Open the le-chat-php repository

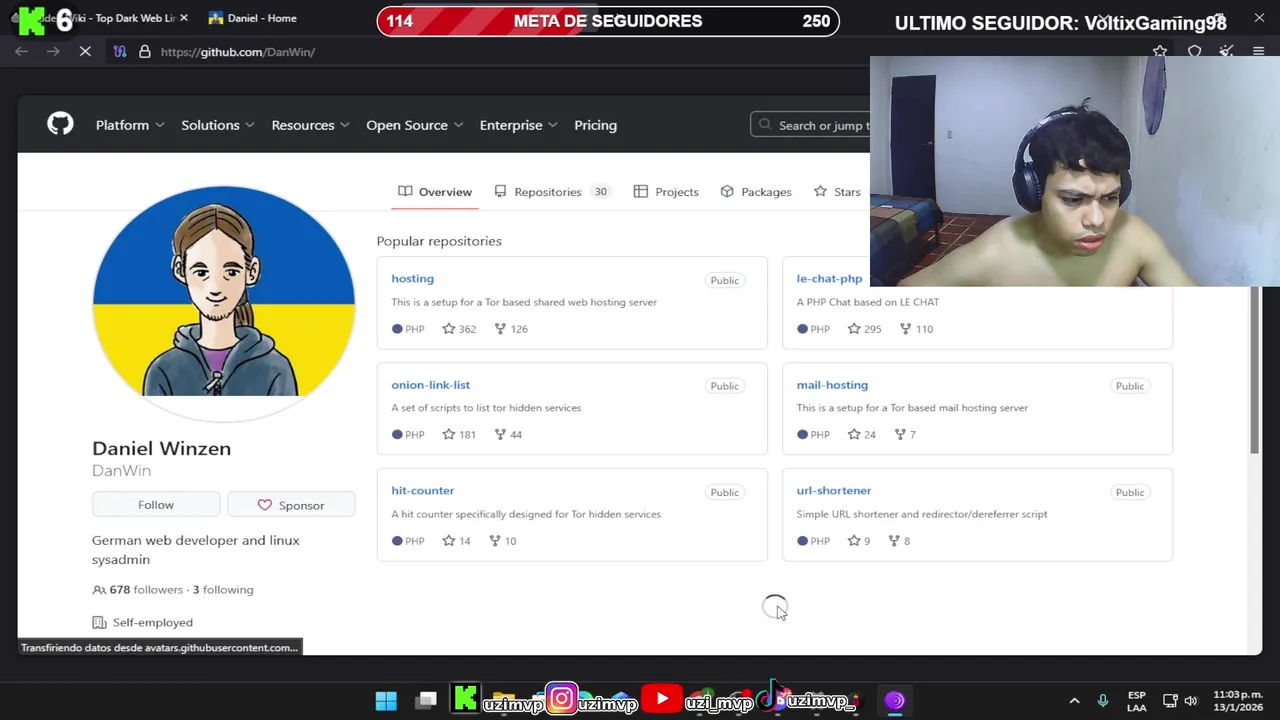click(829, 279)
